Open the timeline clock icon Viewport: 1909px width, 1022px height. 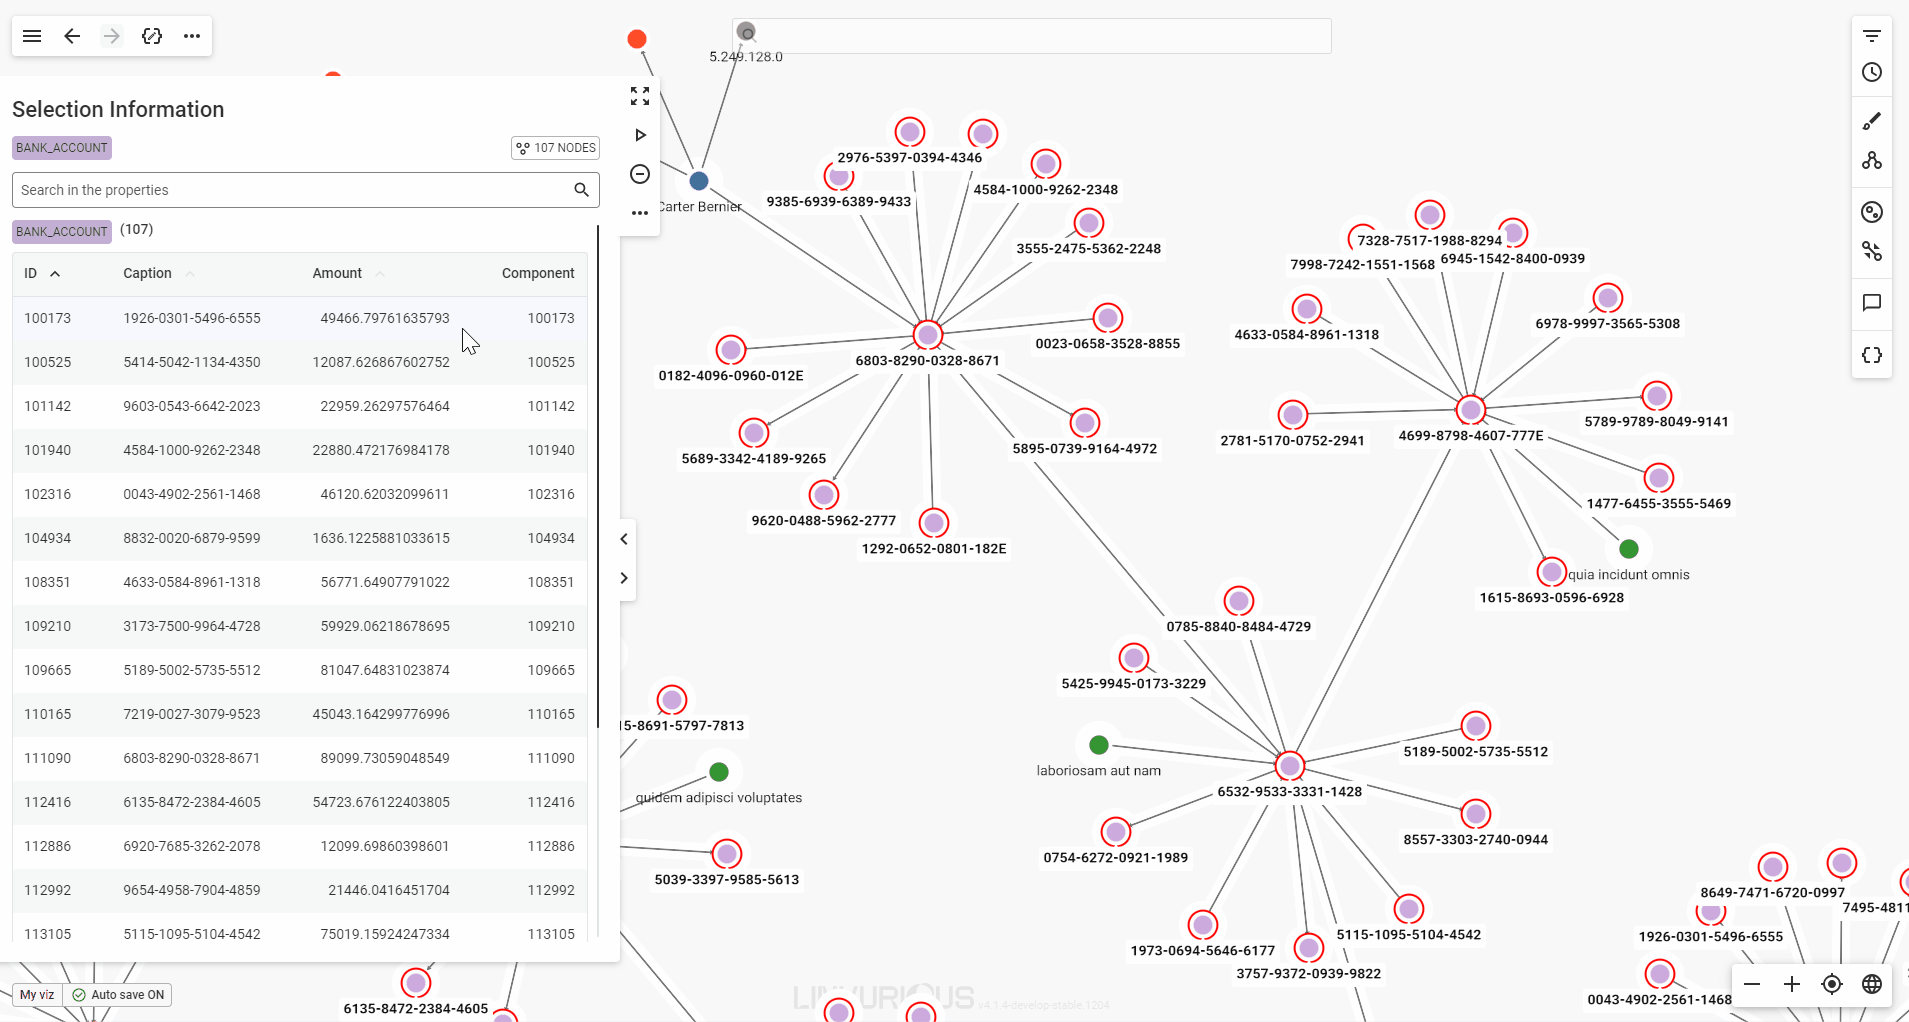[x=1872, y=72]
